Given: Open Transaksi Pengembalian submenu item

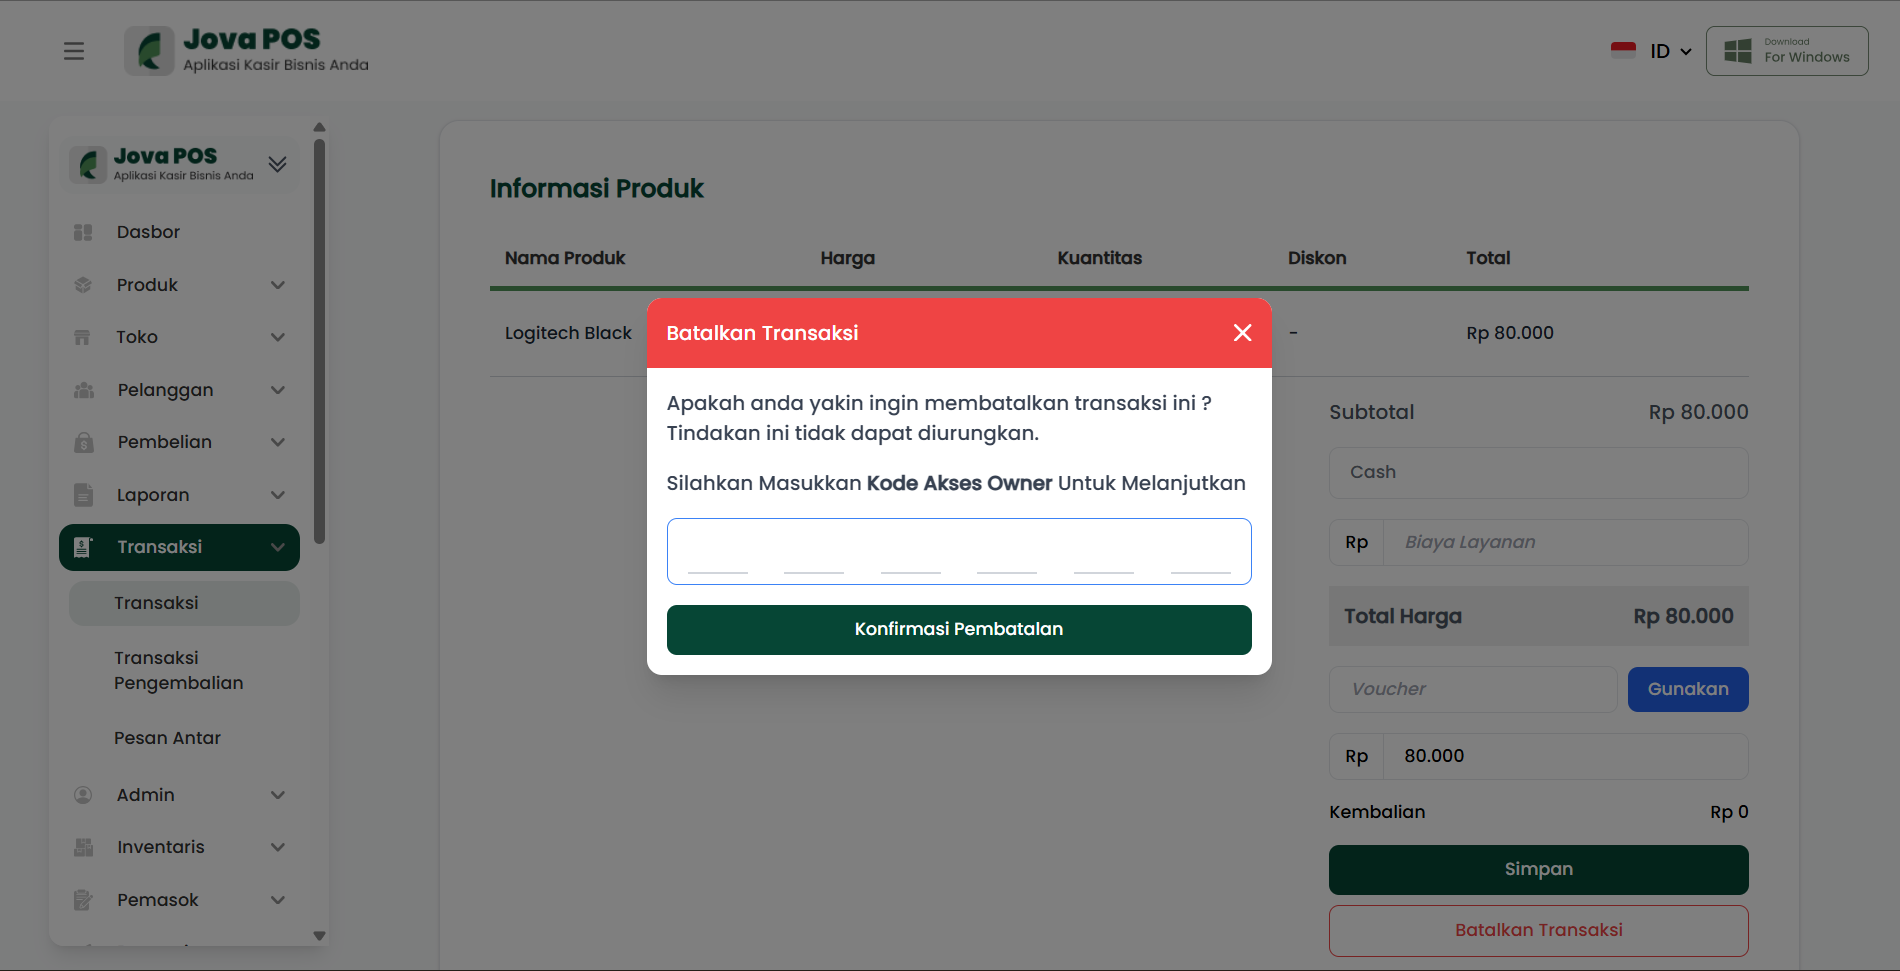Looking at the screenshot, I should point(179,670).
